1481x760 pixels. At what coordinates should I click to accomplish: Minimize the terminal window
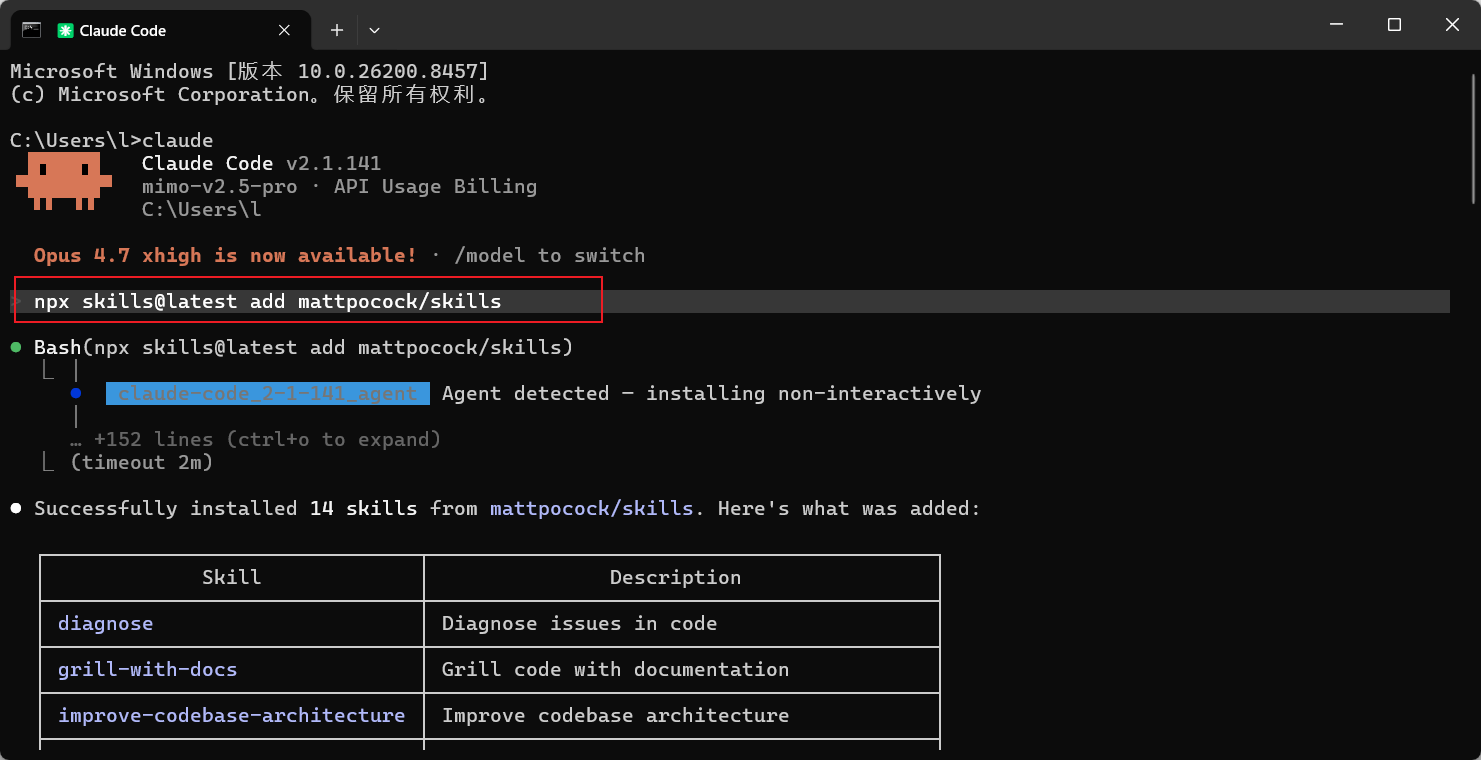[1334, 25]
